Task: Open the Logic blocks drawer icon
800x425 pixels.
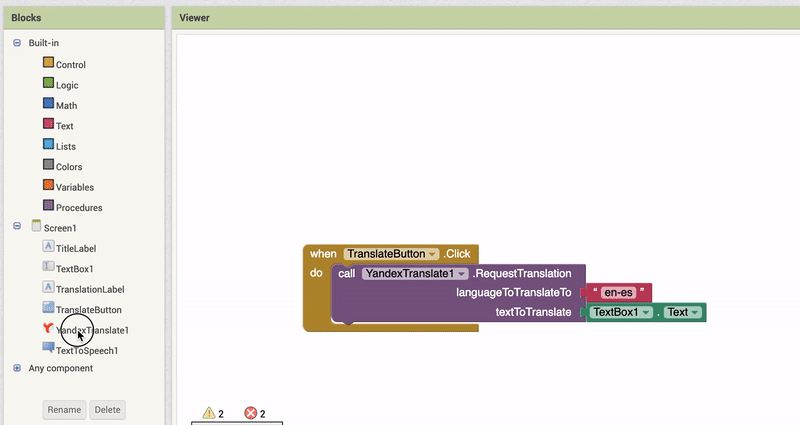Action: click(48, 83)
